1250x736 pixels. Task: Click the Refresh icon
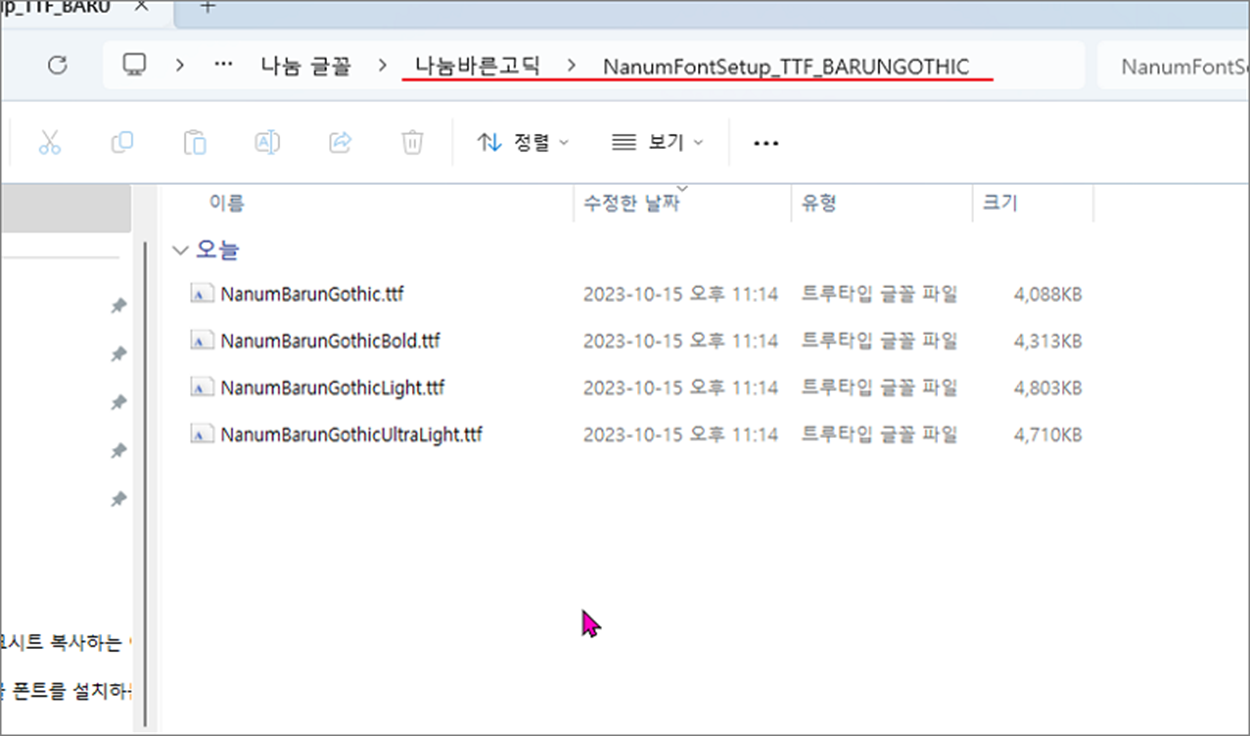[x=58, y=65]
